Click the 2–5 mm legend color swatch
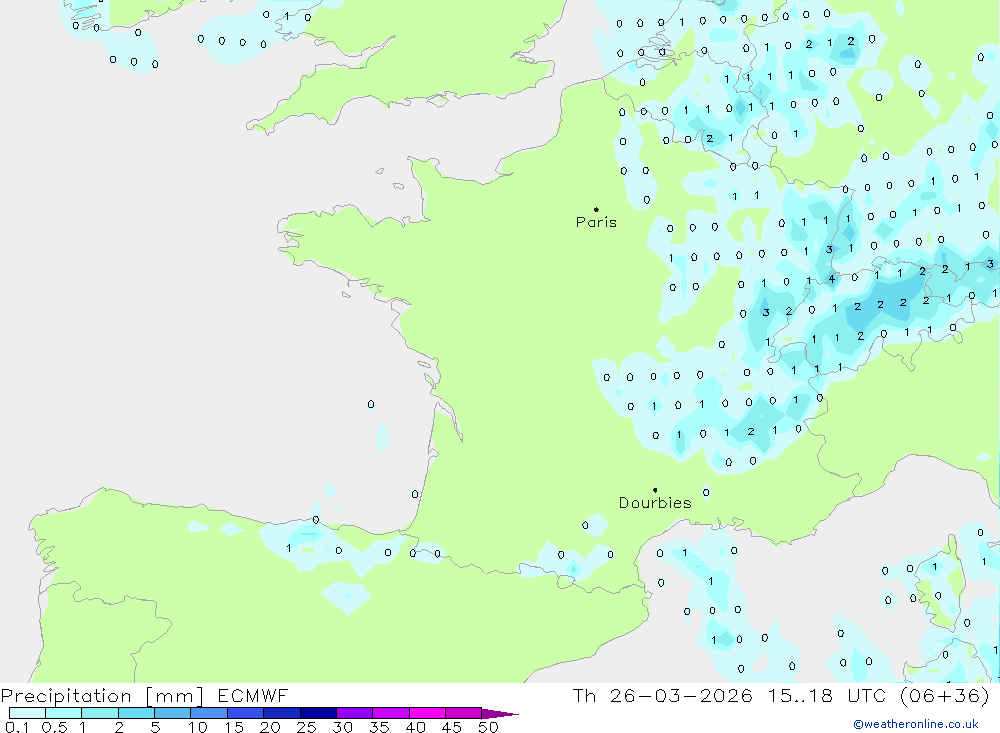The width and height of the screenshot is (1000, 733). tap(136, 713)
